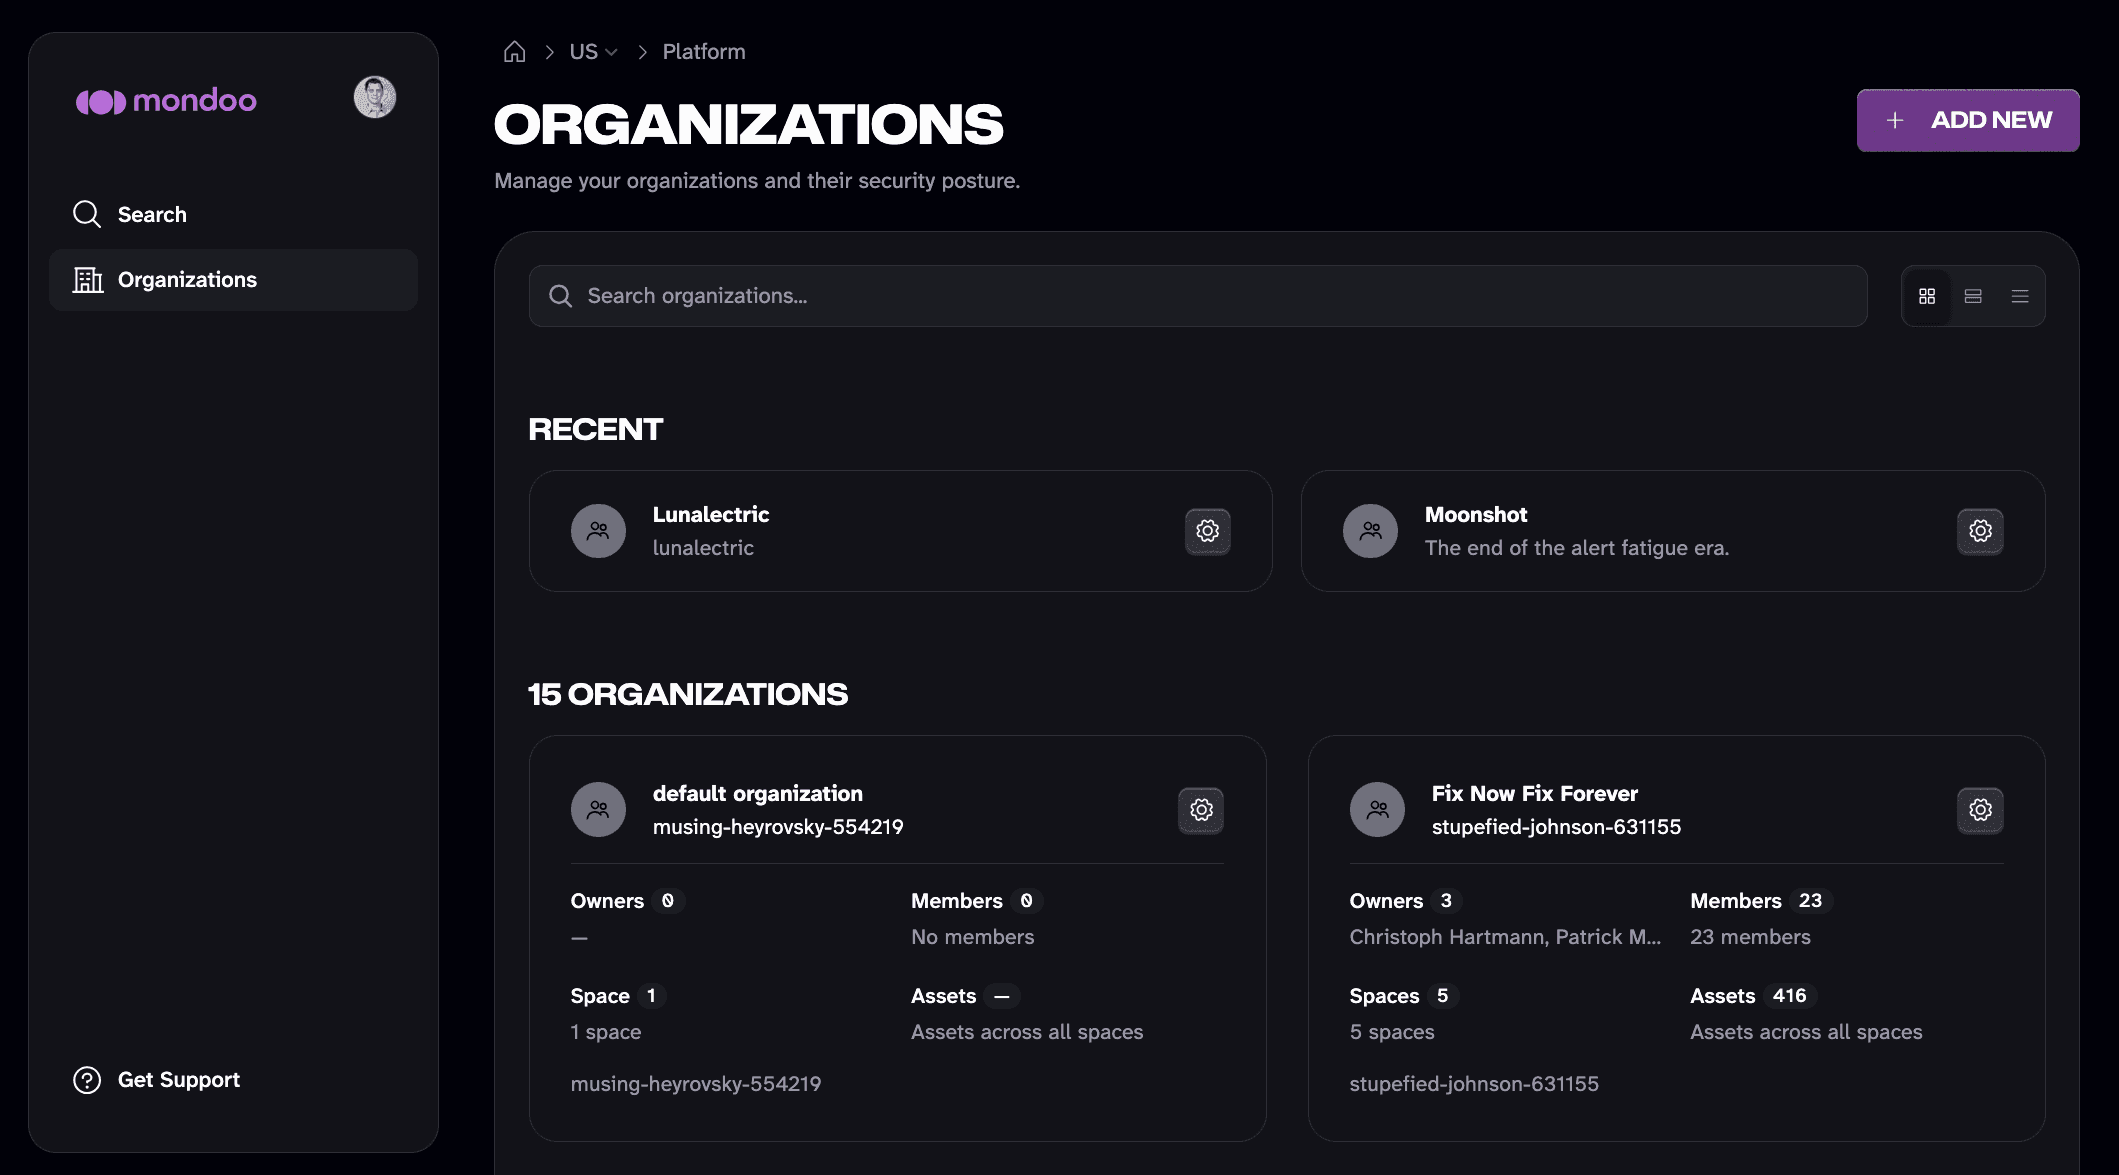
Task: Click '15 ORGANIZATIONS' heading
Action: 688,694
